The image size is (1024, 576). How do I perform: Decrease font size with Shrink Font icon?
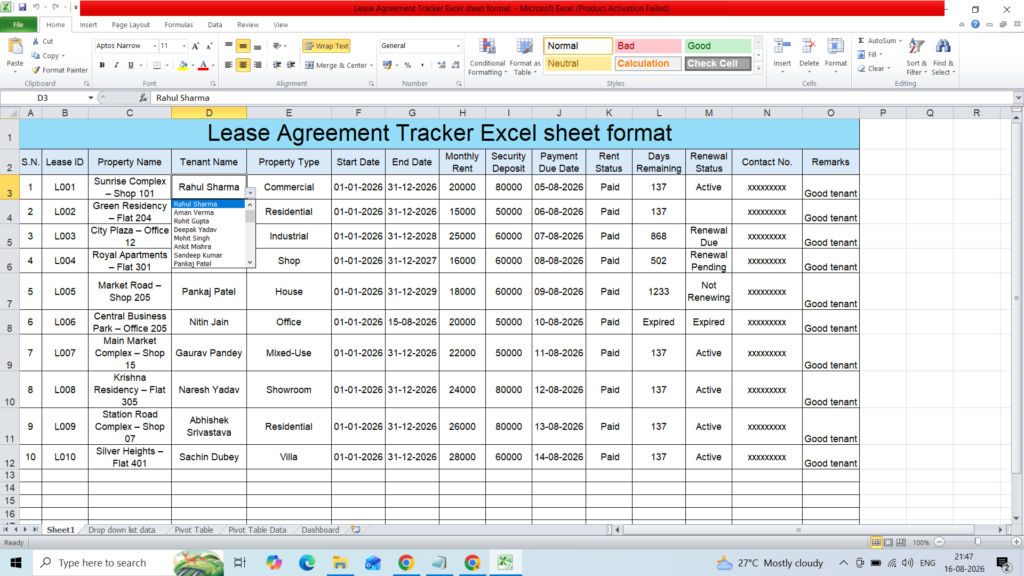[209, 46]
